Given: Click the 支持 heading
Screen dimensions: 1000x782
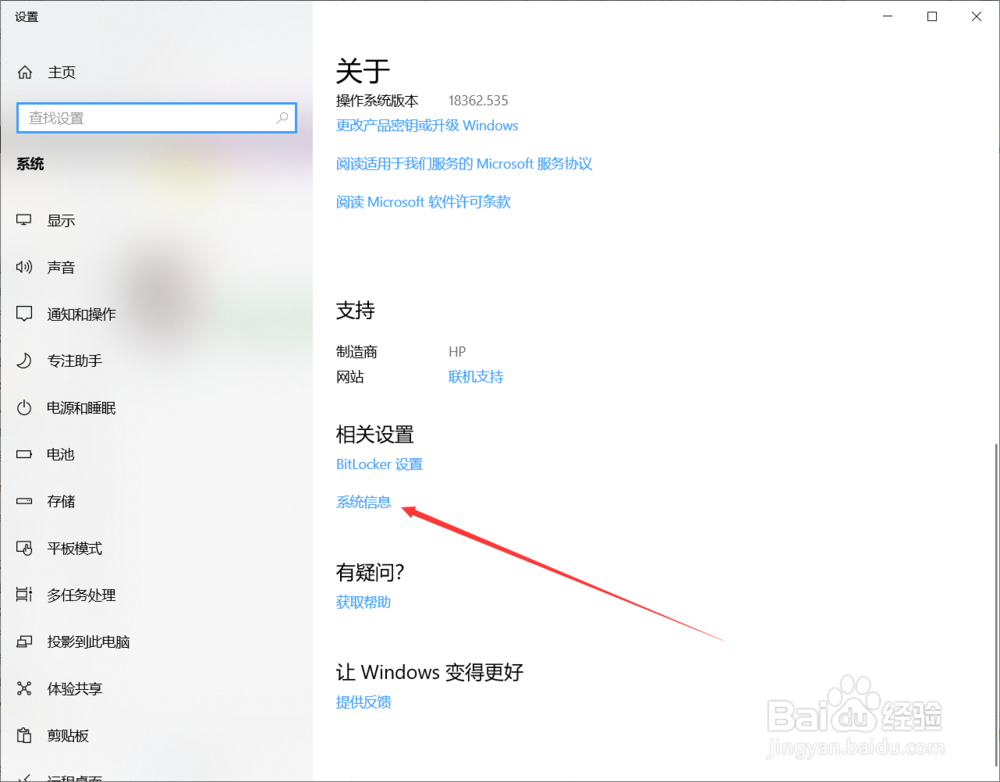Looking at the screenshot, I should click(x=355, y=311).
